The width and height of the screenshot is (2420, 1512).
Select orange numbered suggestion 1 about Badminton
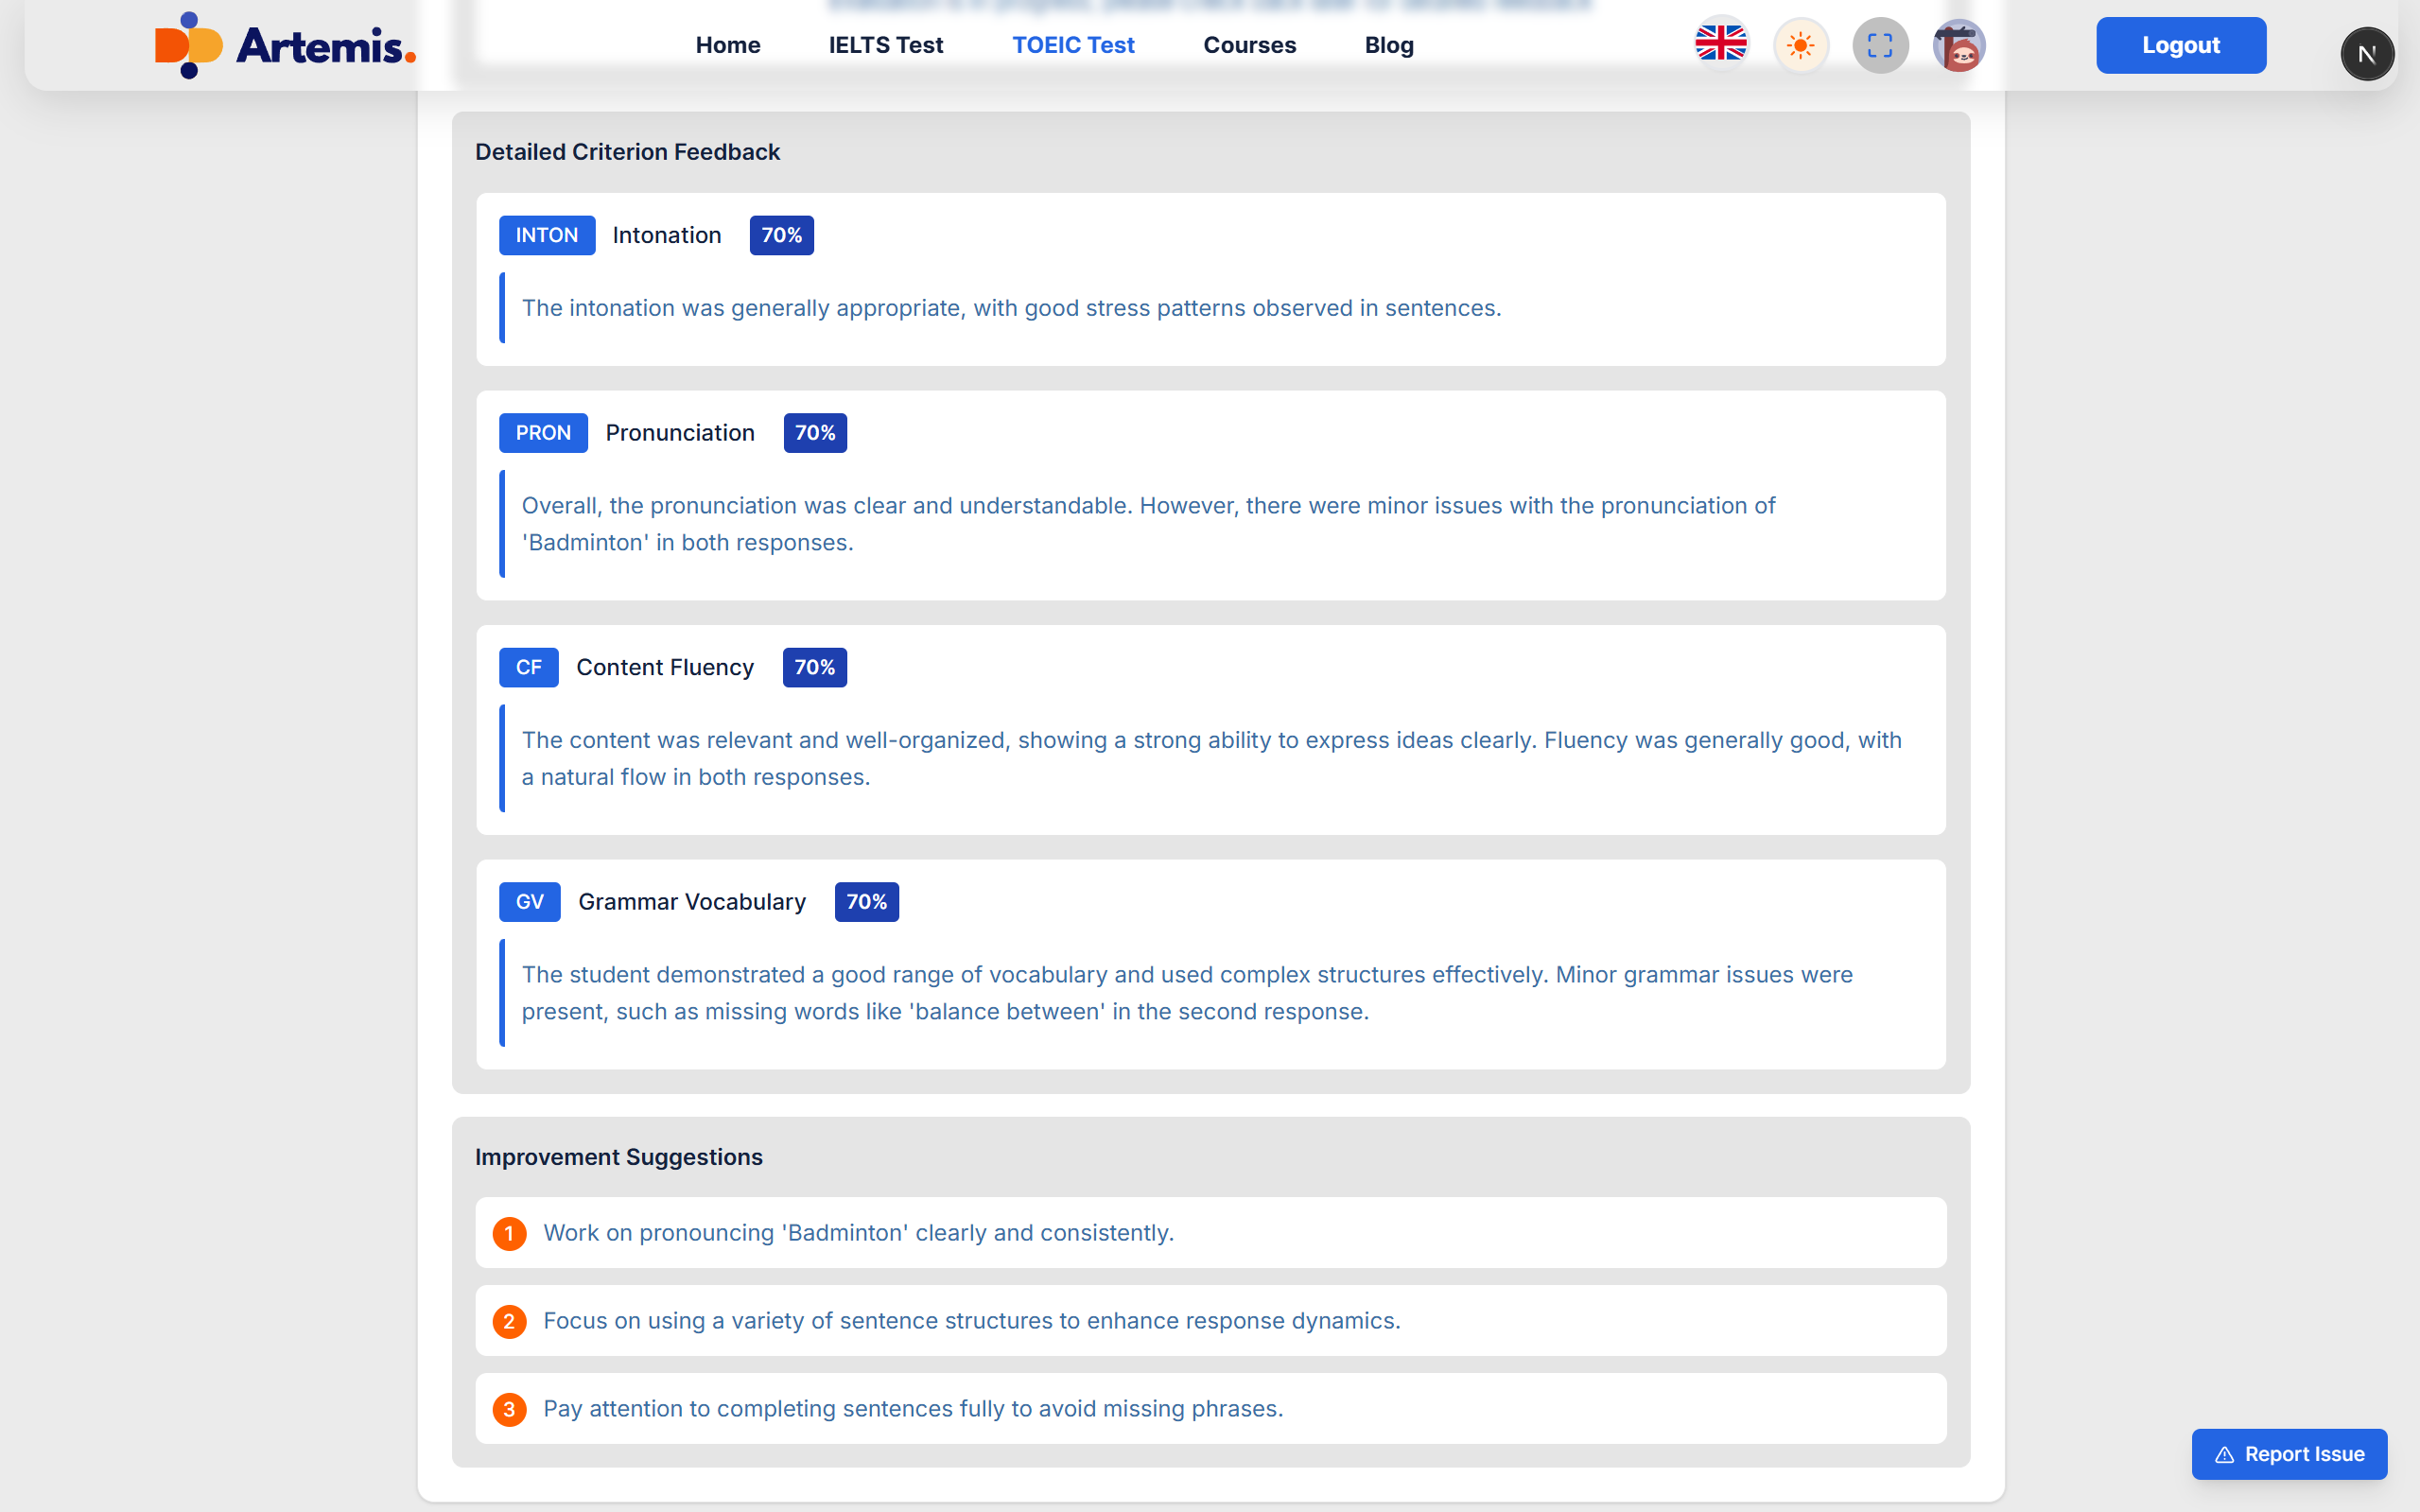pos(509,1233)
